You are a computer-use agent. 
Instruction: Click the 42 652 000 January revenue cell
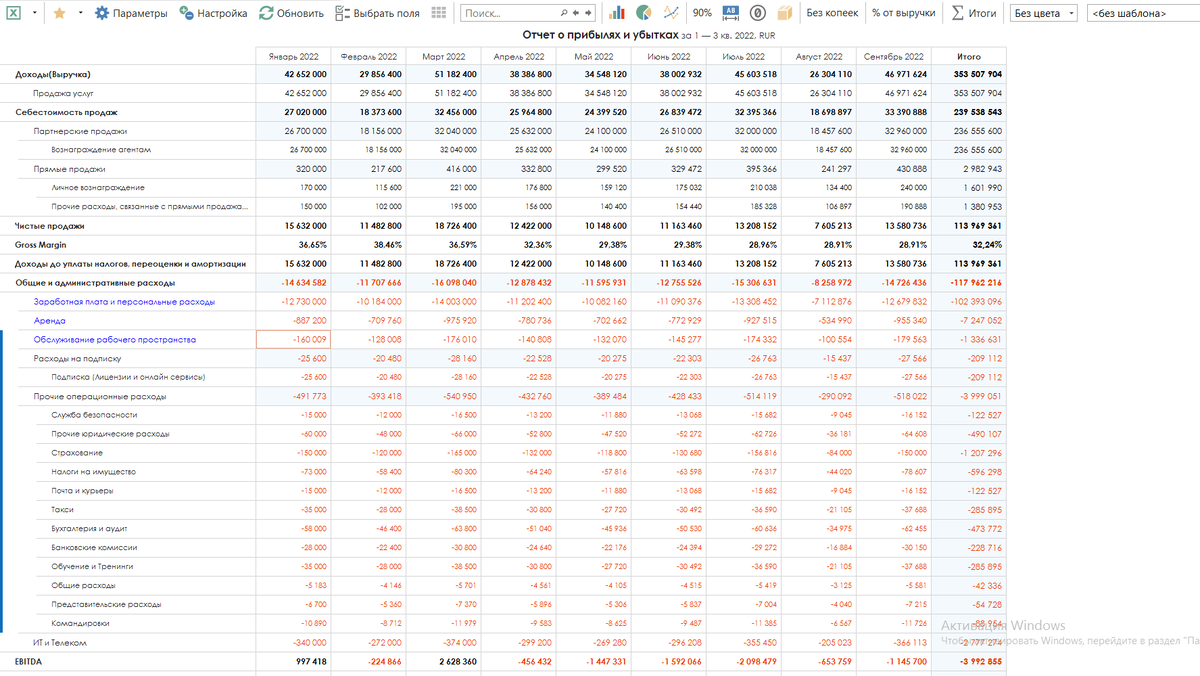point(293,75)
